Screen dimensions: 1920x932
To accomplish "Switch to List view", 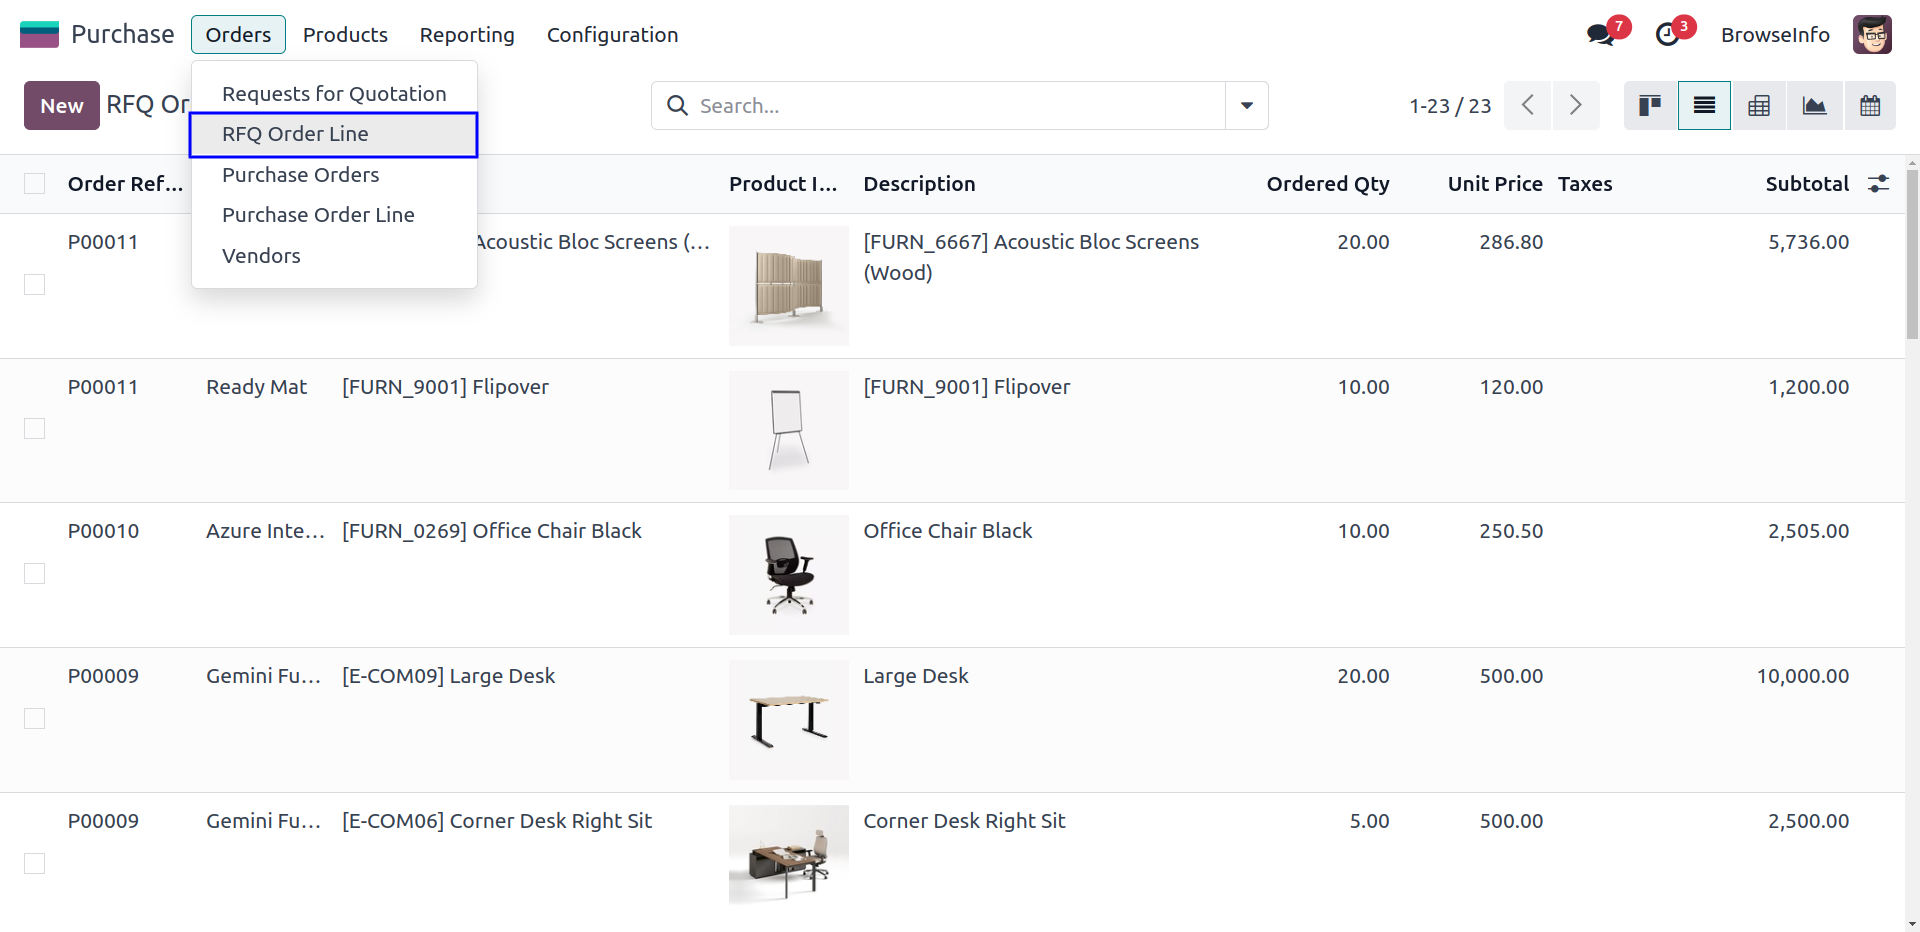I will coord(1704,105).
